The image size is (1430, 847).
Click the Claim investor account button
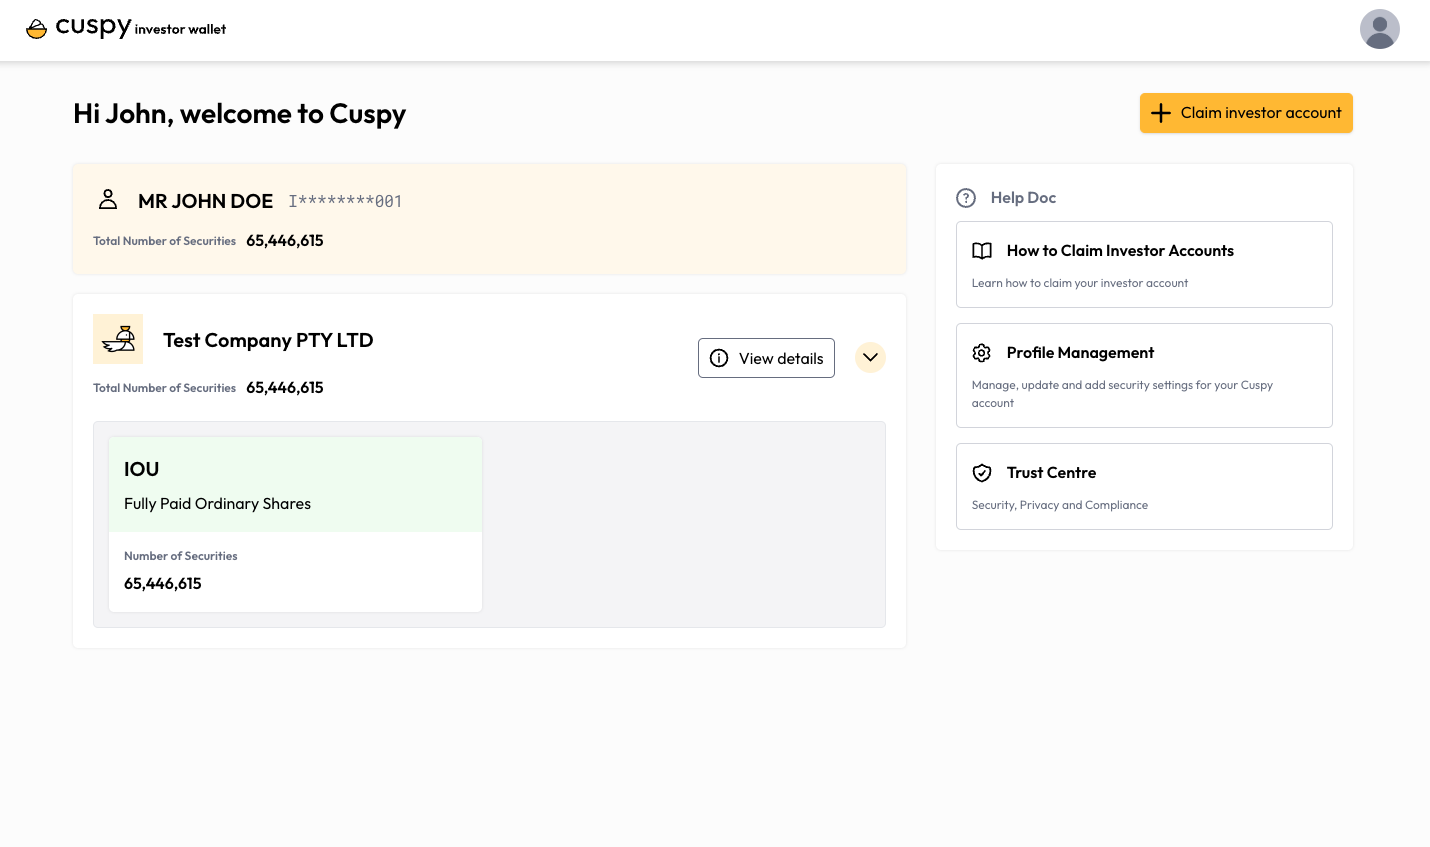click(1246, 113)
